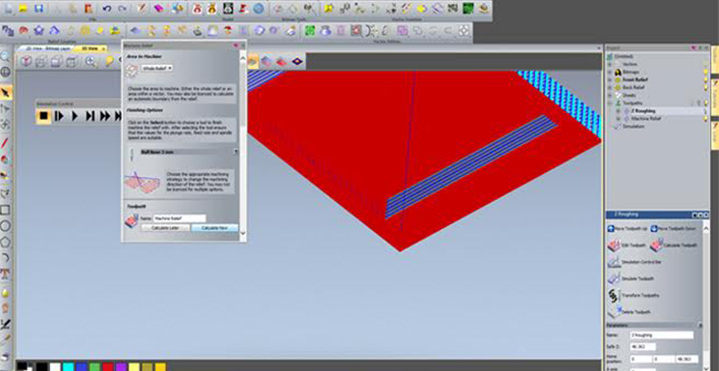
Task: Undo the last action
Action: point(107,9)
